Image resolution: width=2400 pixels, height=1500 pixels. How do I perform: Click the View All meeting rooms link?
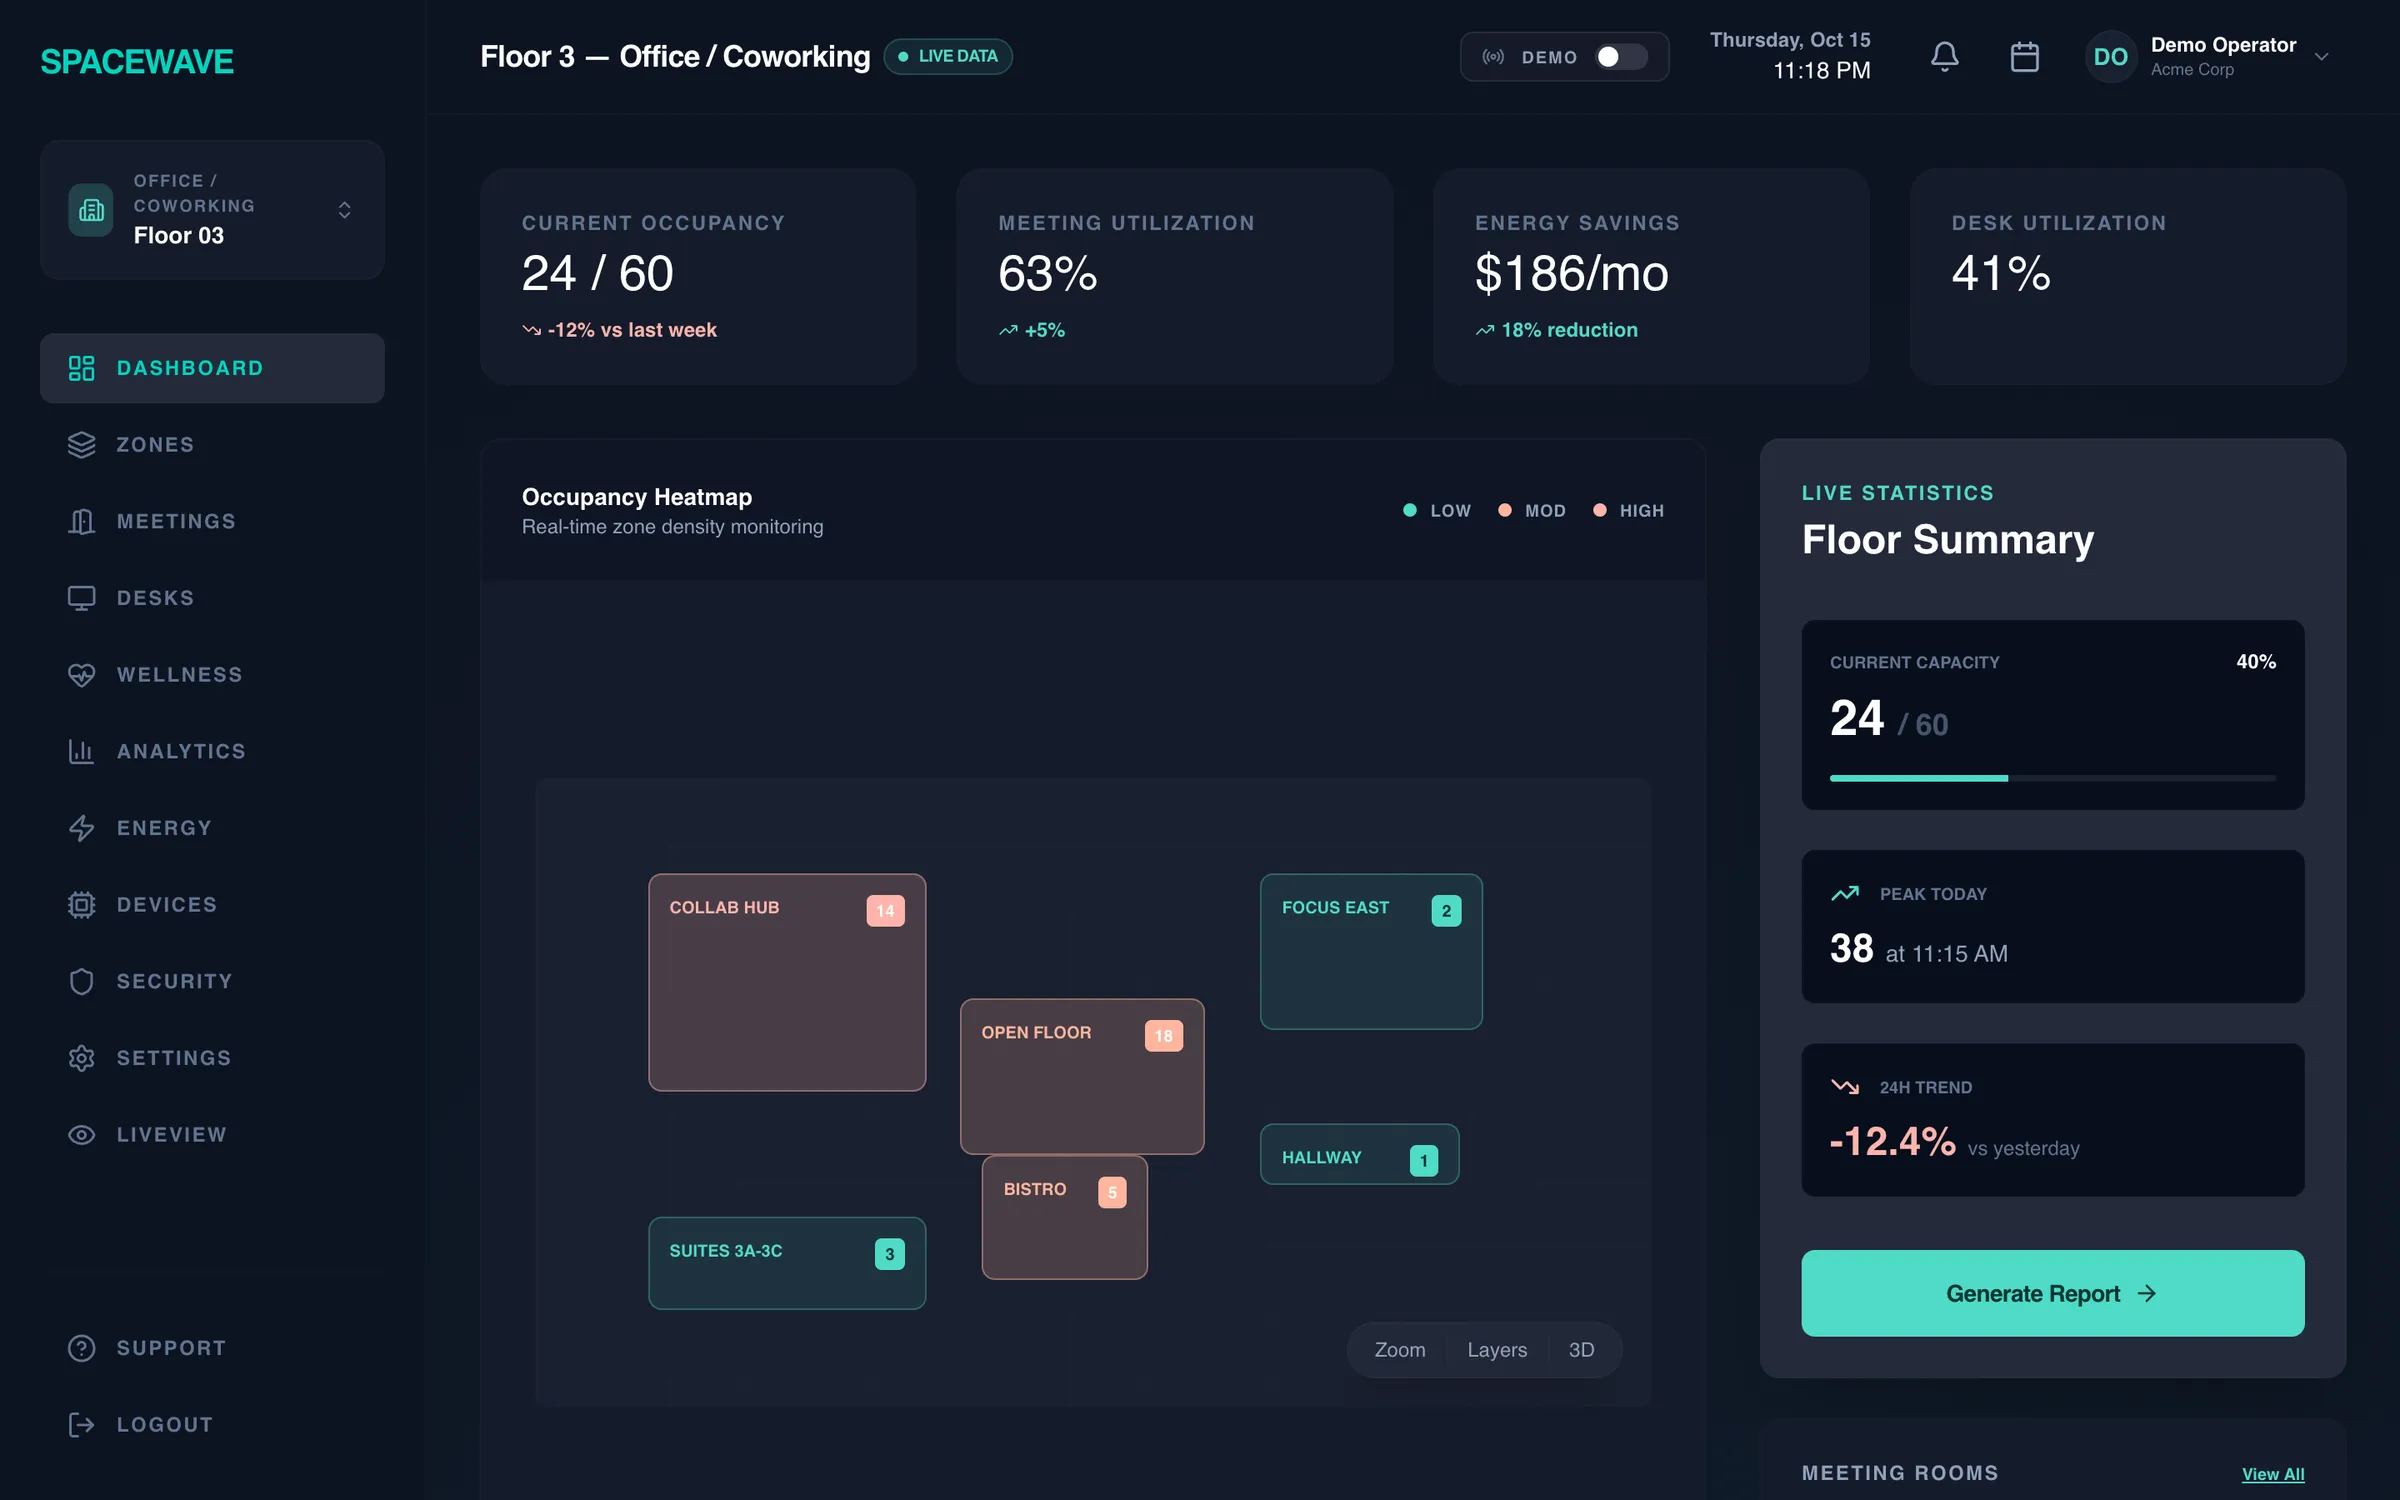pyautogui.click(x=2272, y=1474)
